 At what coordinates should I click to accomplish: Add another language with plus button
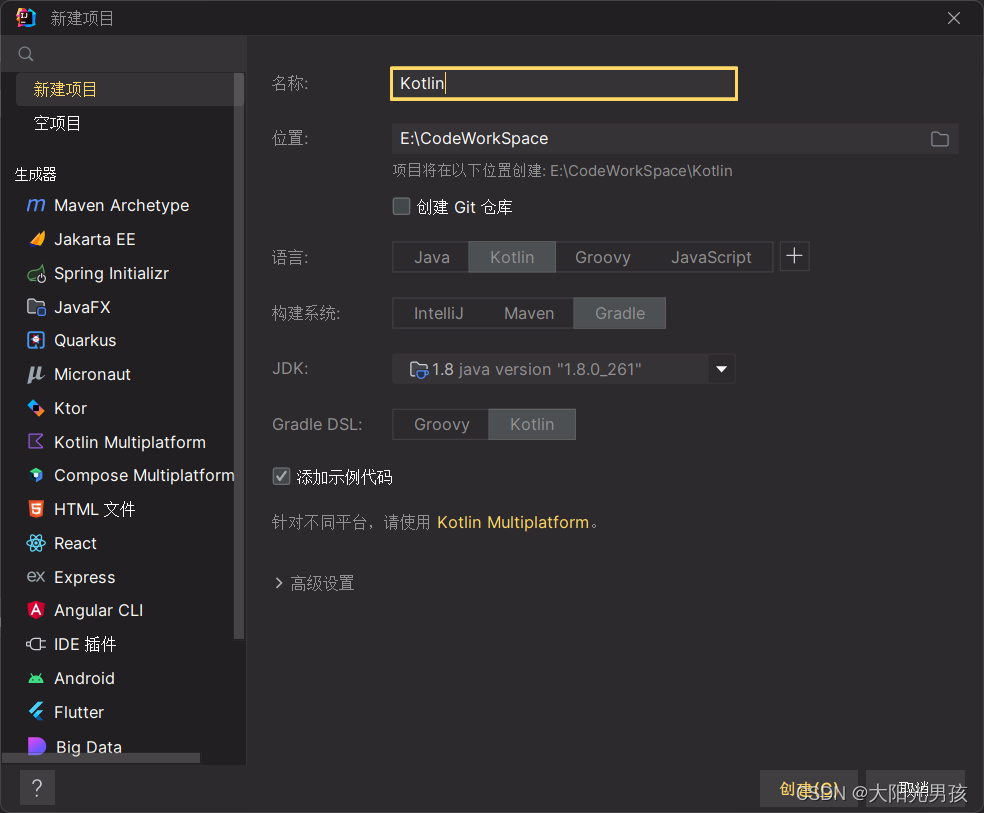[794, 256]
